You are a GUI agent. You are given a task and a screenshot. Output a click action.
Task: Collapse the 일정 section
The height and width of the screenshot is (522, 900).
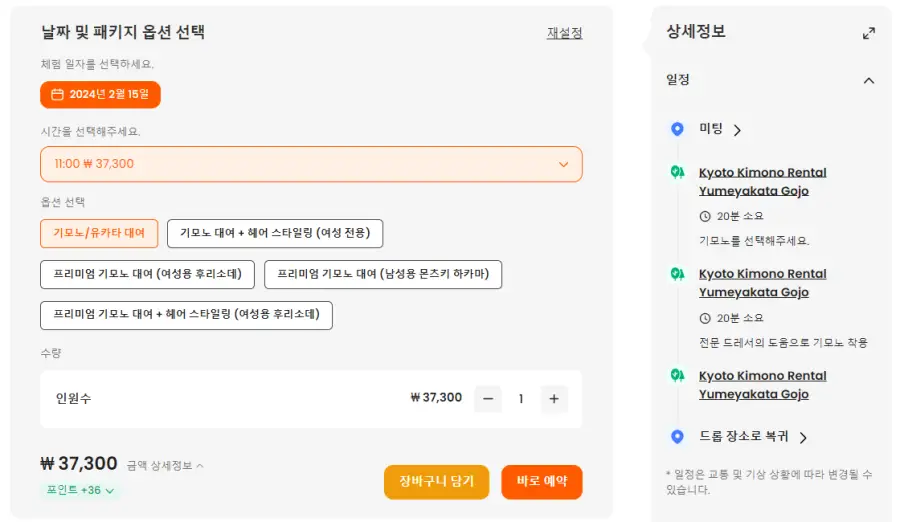(x=868, y=80)
